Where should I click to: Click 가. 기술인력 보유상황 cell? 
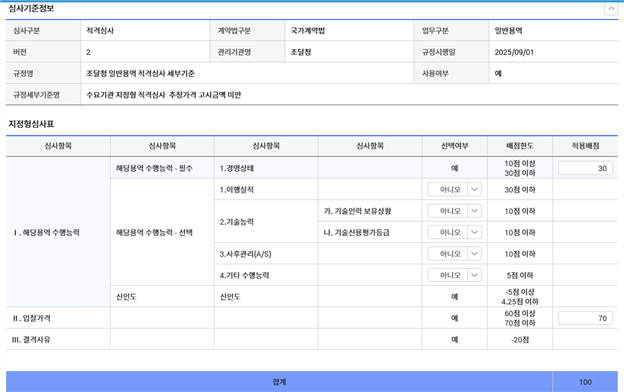(370, 211)
